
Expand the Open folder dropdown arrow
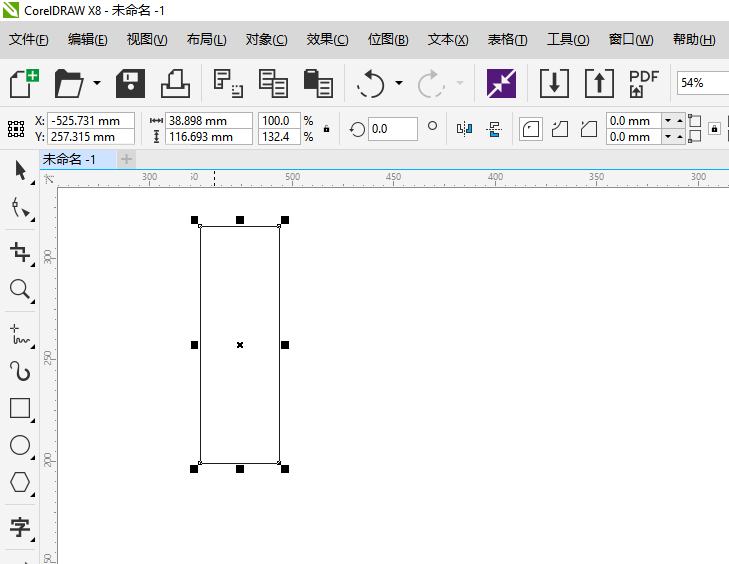(x=97, y=83)
